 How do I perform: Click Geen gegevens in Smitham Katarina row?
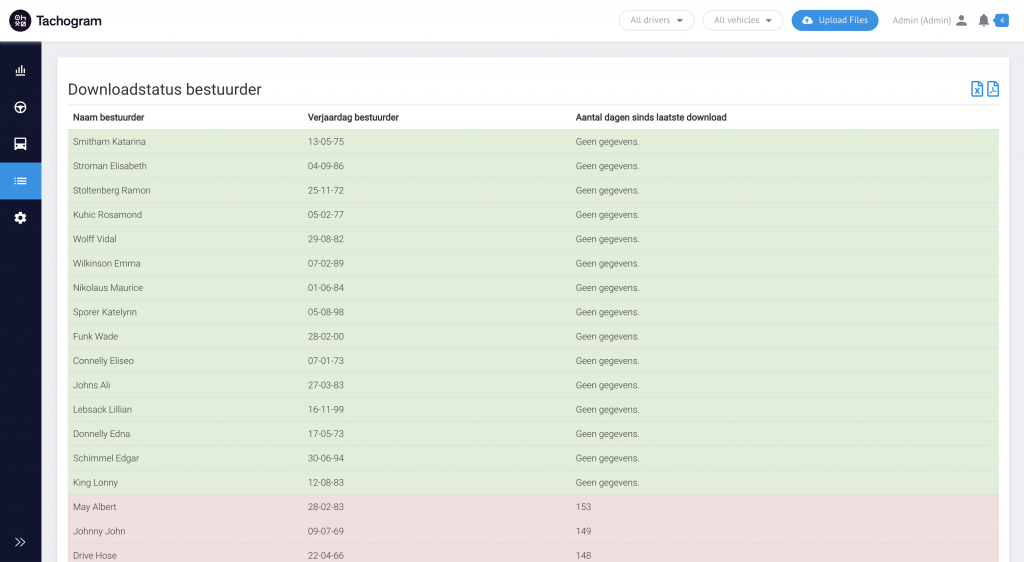(607, 142)
